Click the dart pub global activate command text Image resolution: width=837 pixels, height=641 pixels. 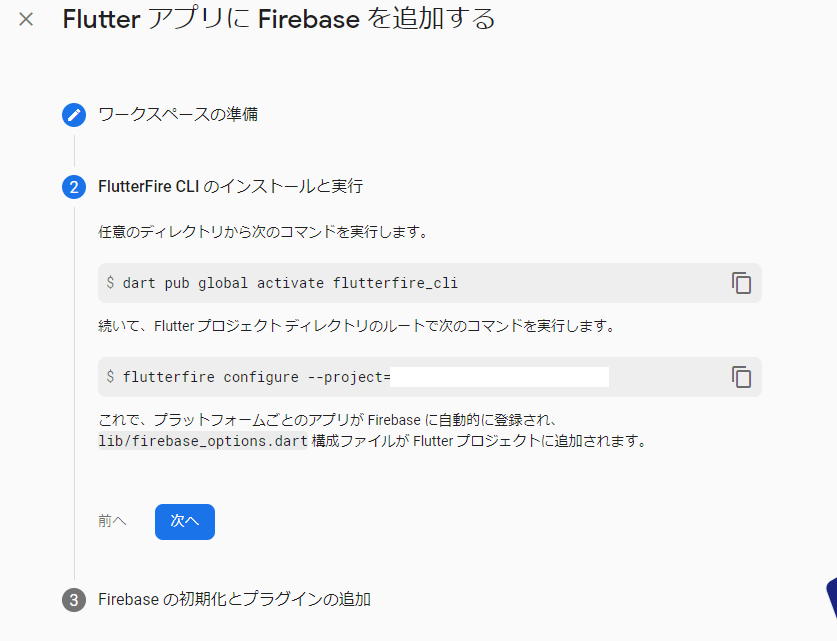[x=290, y=283]
